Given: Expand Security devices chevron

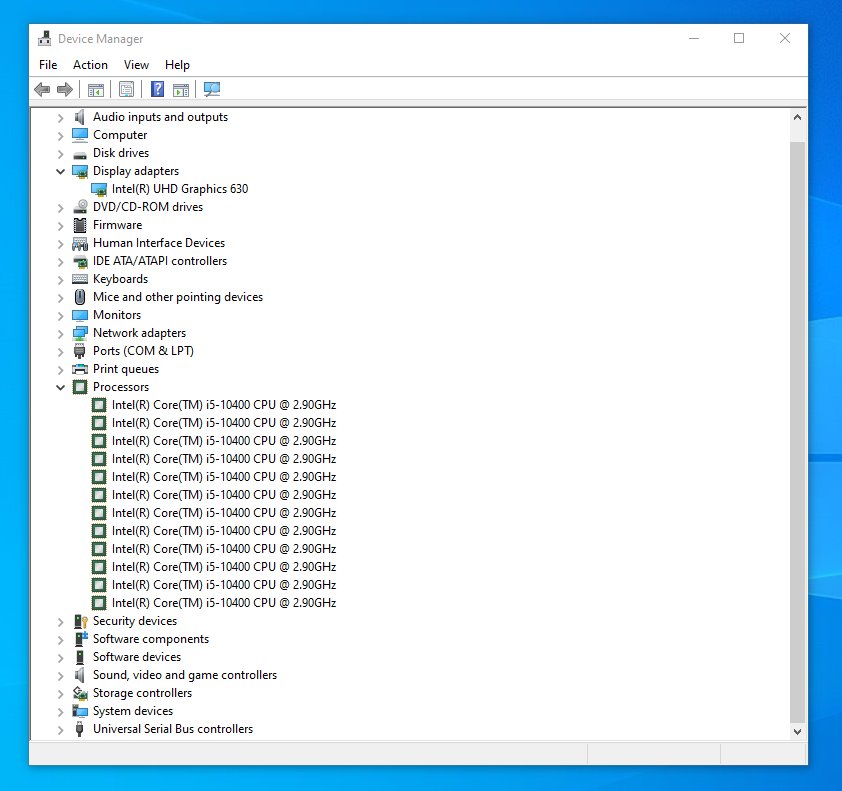Looking at the screenshot, I should tap(61, 622).
